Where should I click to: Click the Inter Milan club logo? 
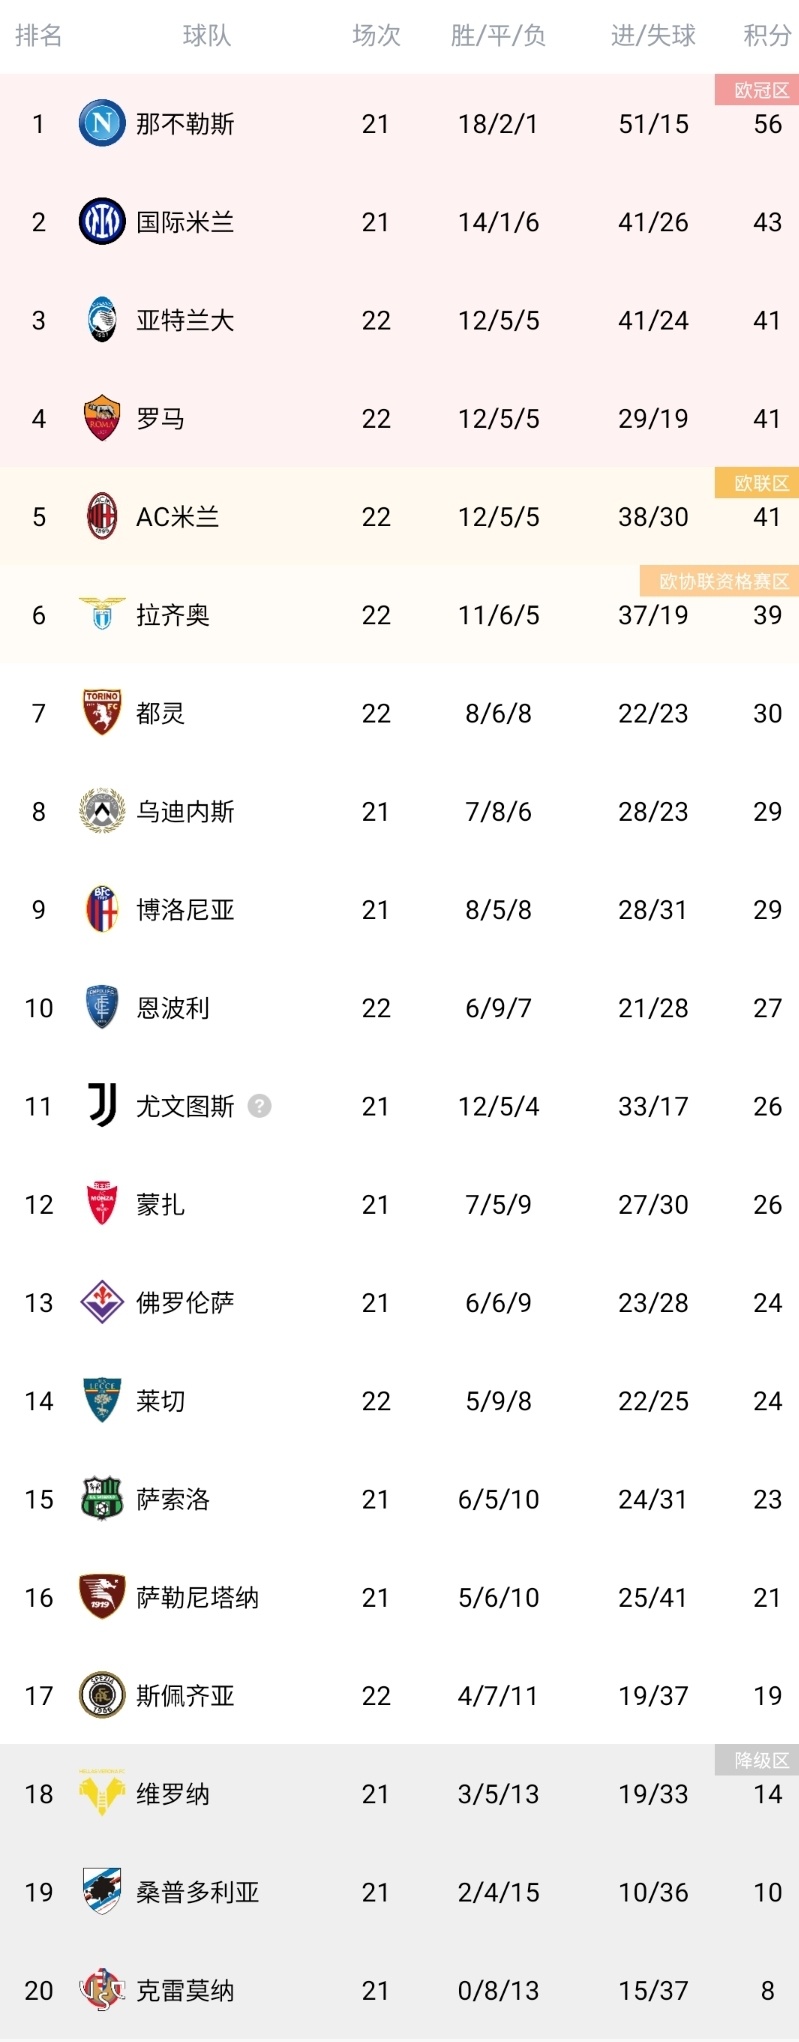(x=102, y=222)
